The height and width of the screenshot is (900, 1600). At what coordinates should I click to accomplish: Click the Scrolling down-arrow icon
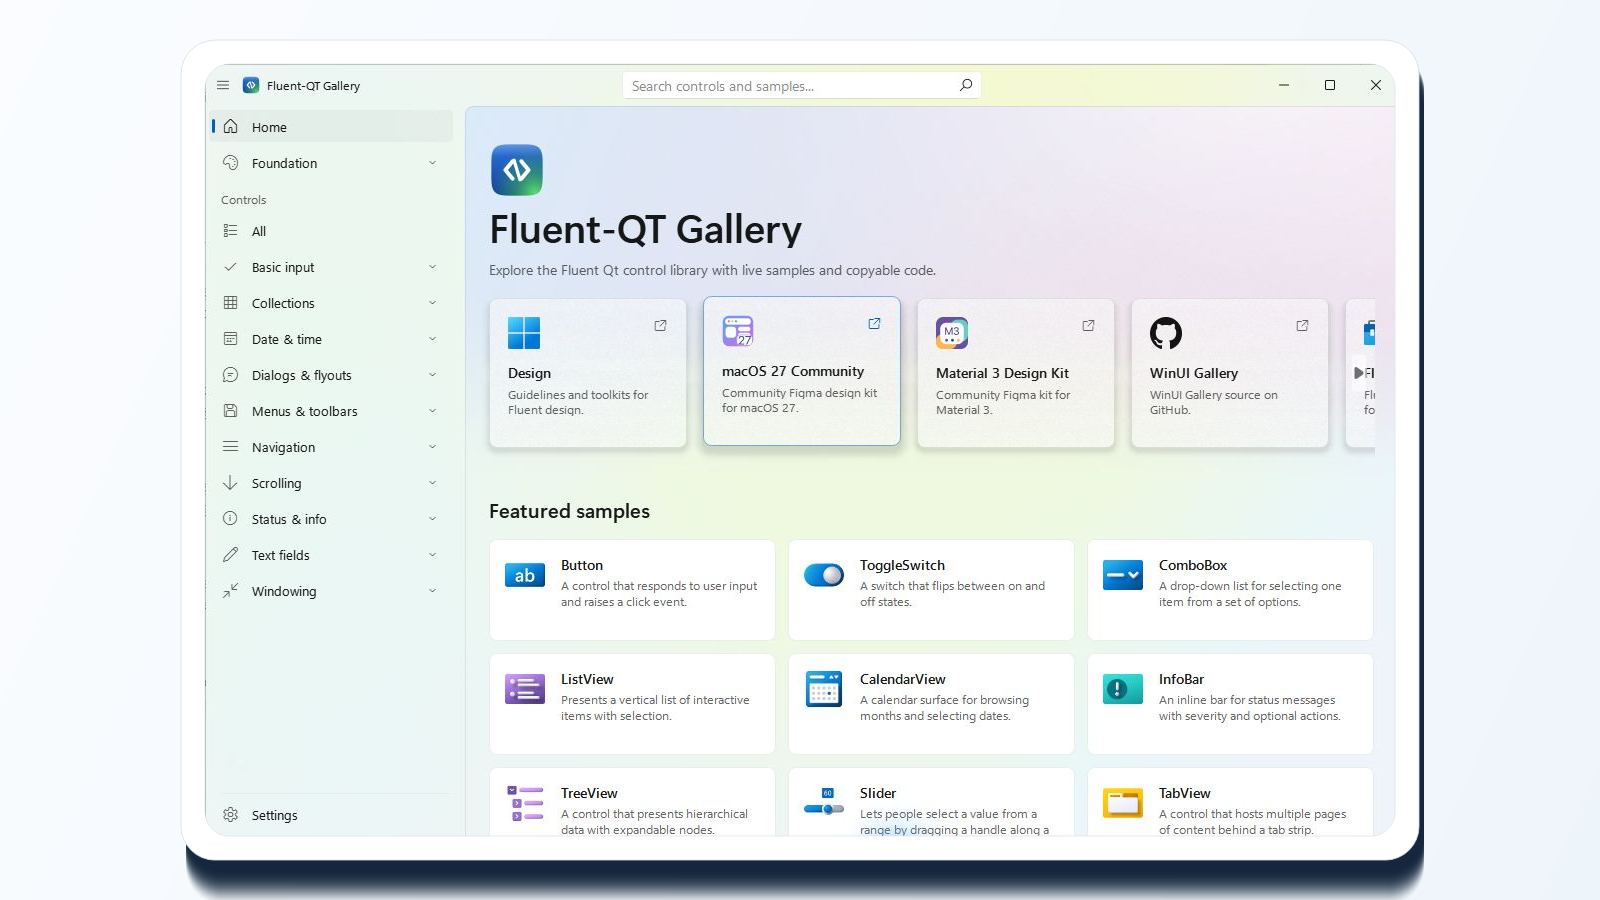231,483
